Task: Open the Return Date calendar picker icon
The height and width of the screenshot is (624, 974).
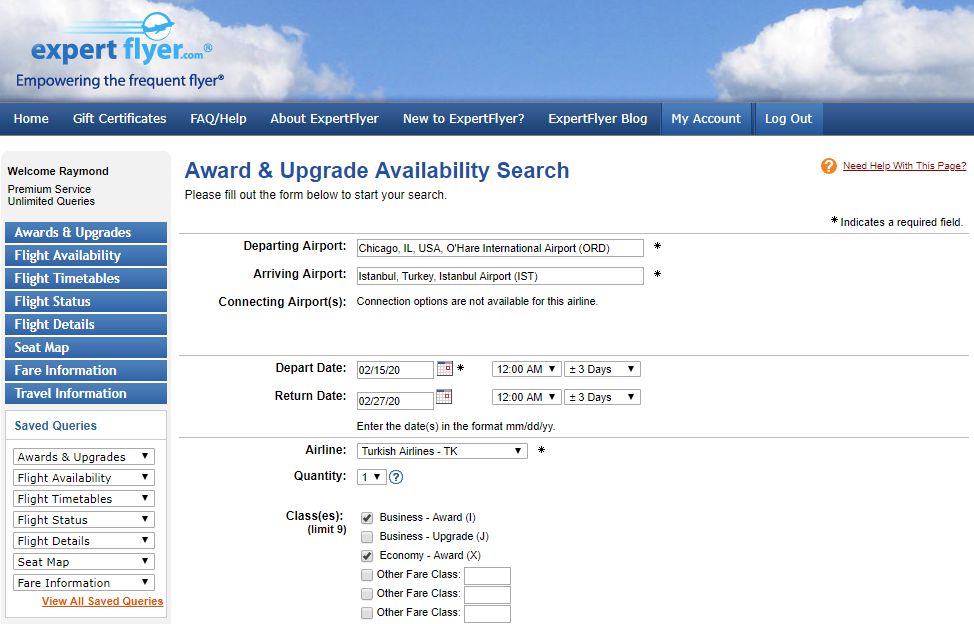Action: point(444,396)
